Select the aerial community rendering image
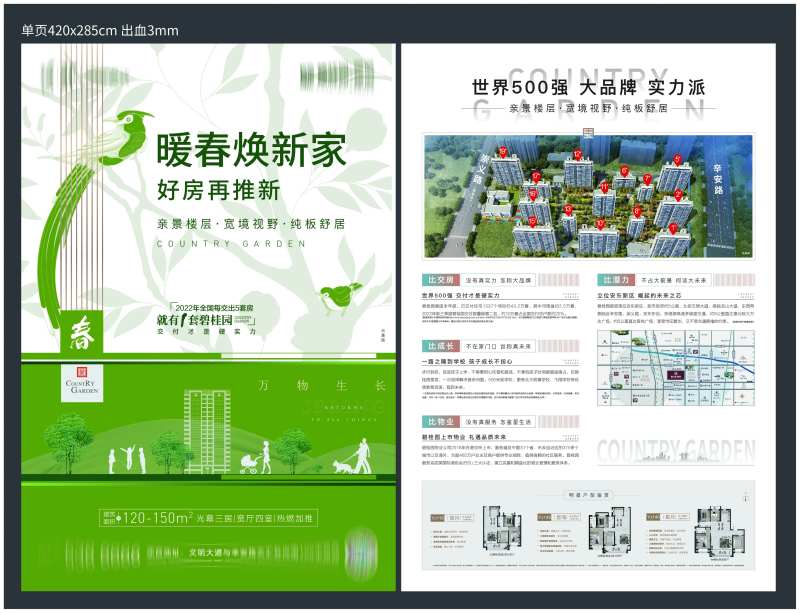 588,197
